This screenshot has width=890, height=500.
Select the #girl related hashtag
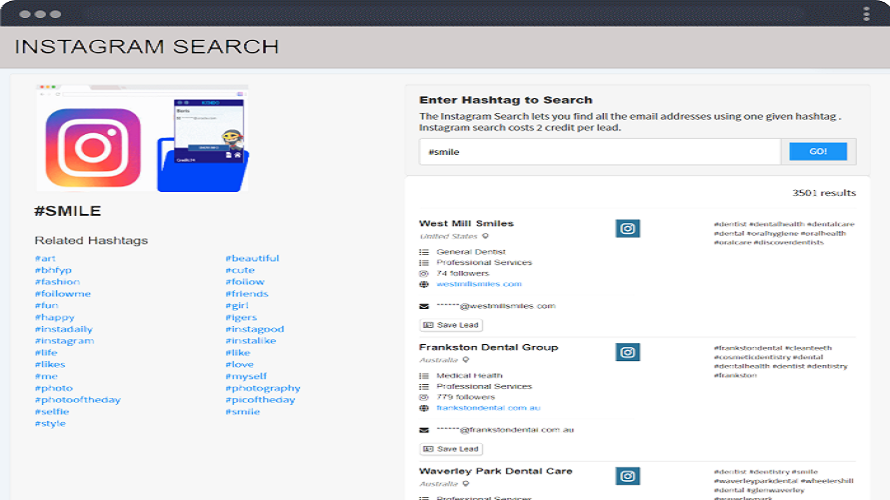[x=237, y=305]
